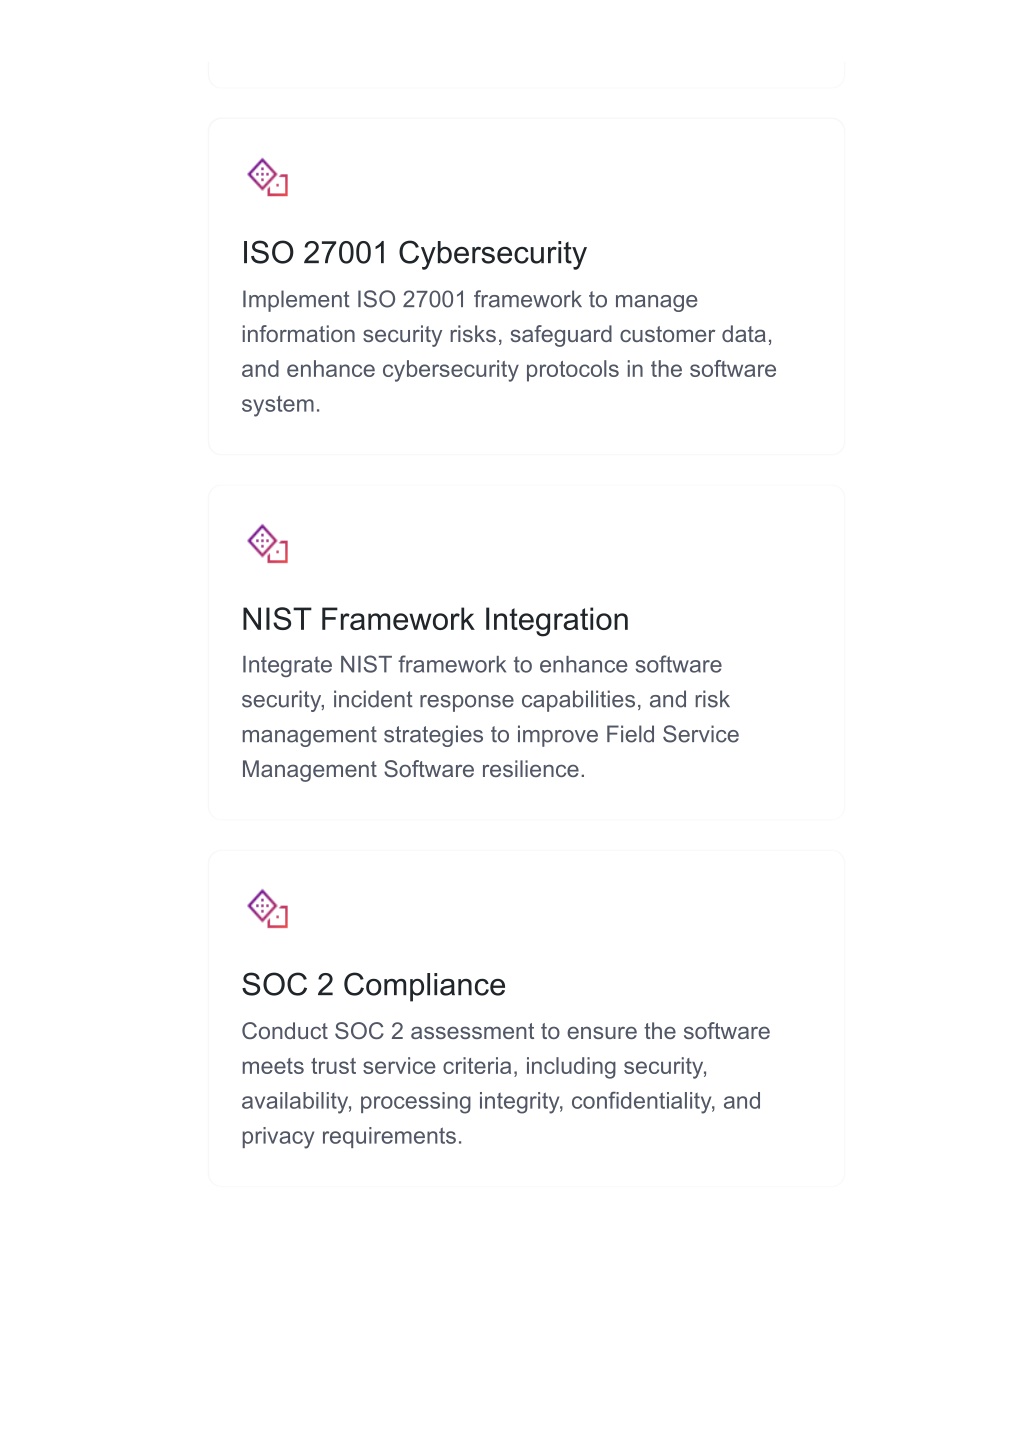Viewport: 1024px width, 1449px height.
Task: Click the line 'Implement ISO 27001 framework to manage'
Action: click(x=470, y=300)
